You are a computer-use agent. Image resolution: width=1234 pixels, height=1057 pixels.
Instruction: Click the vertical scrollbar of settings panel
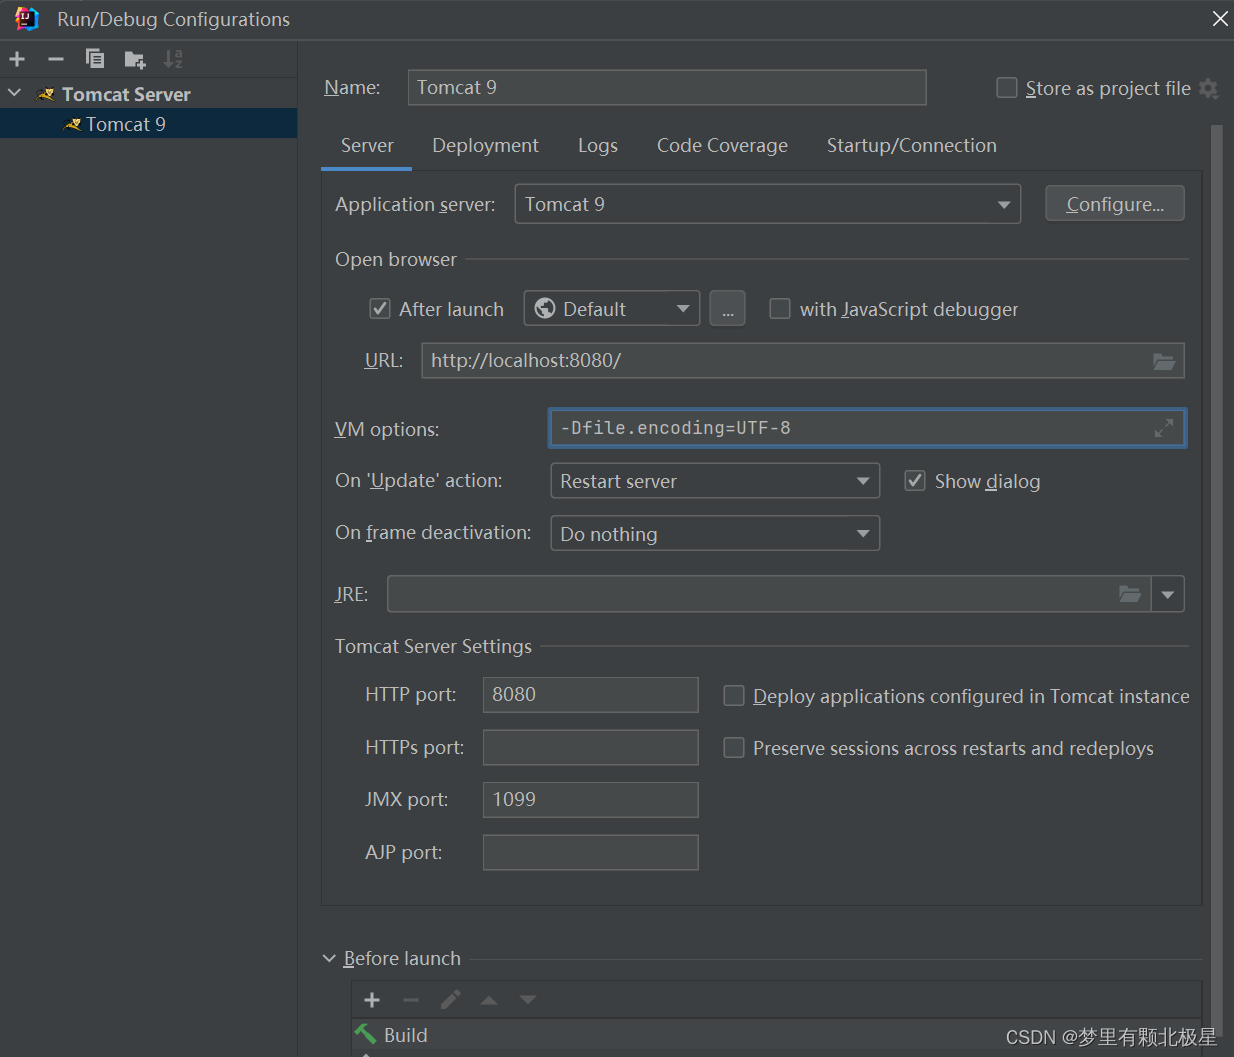(x=1216, y=580)
